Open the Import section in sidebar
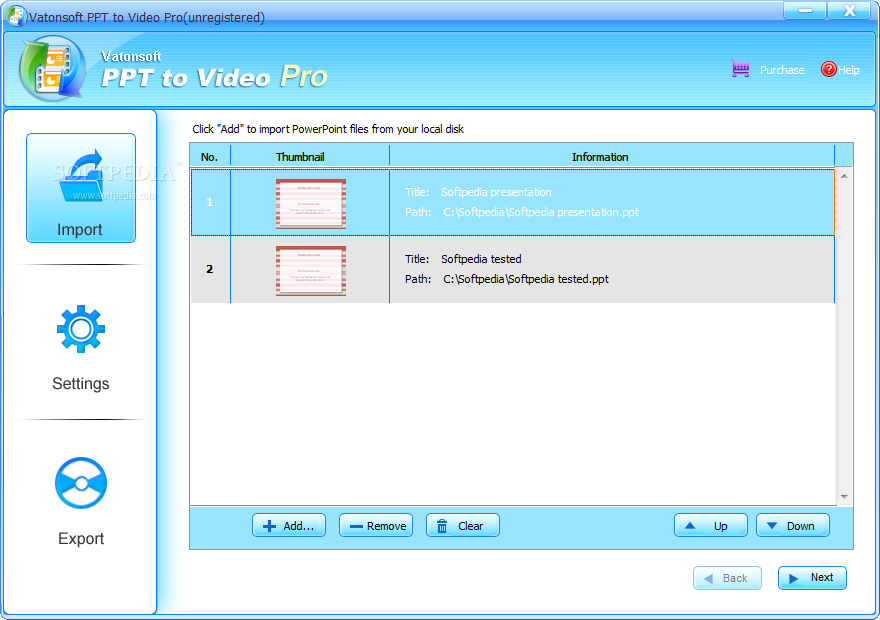The height and width of the screenshot is (620, 880). (x=81, y=188)
